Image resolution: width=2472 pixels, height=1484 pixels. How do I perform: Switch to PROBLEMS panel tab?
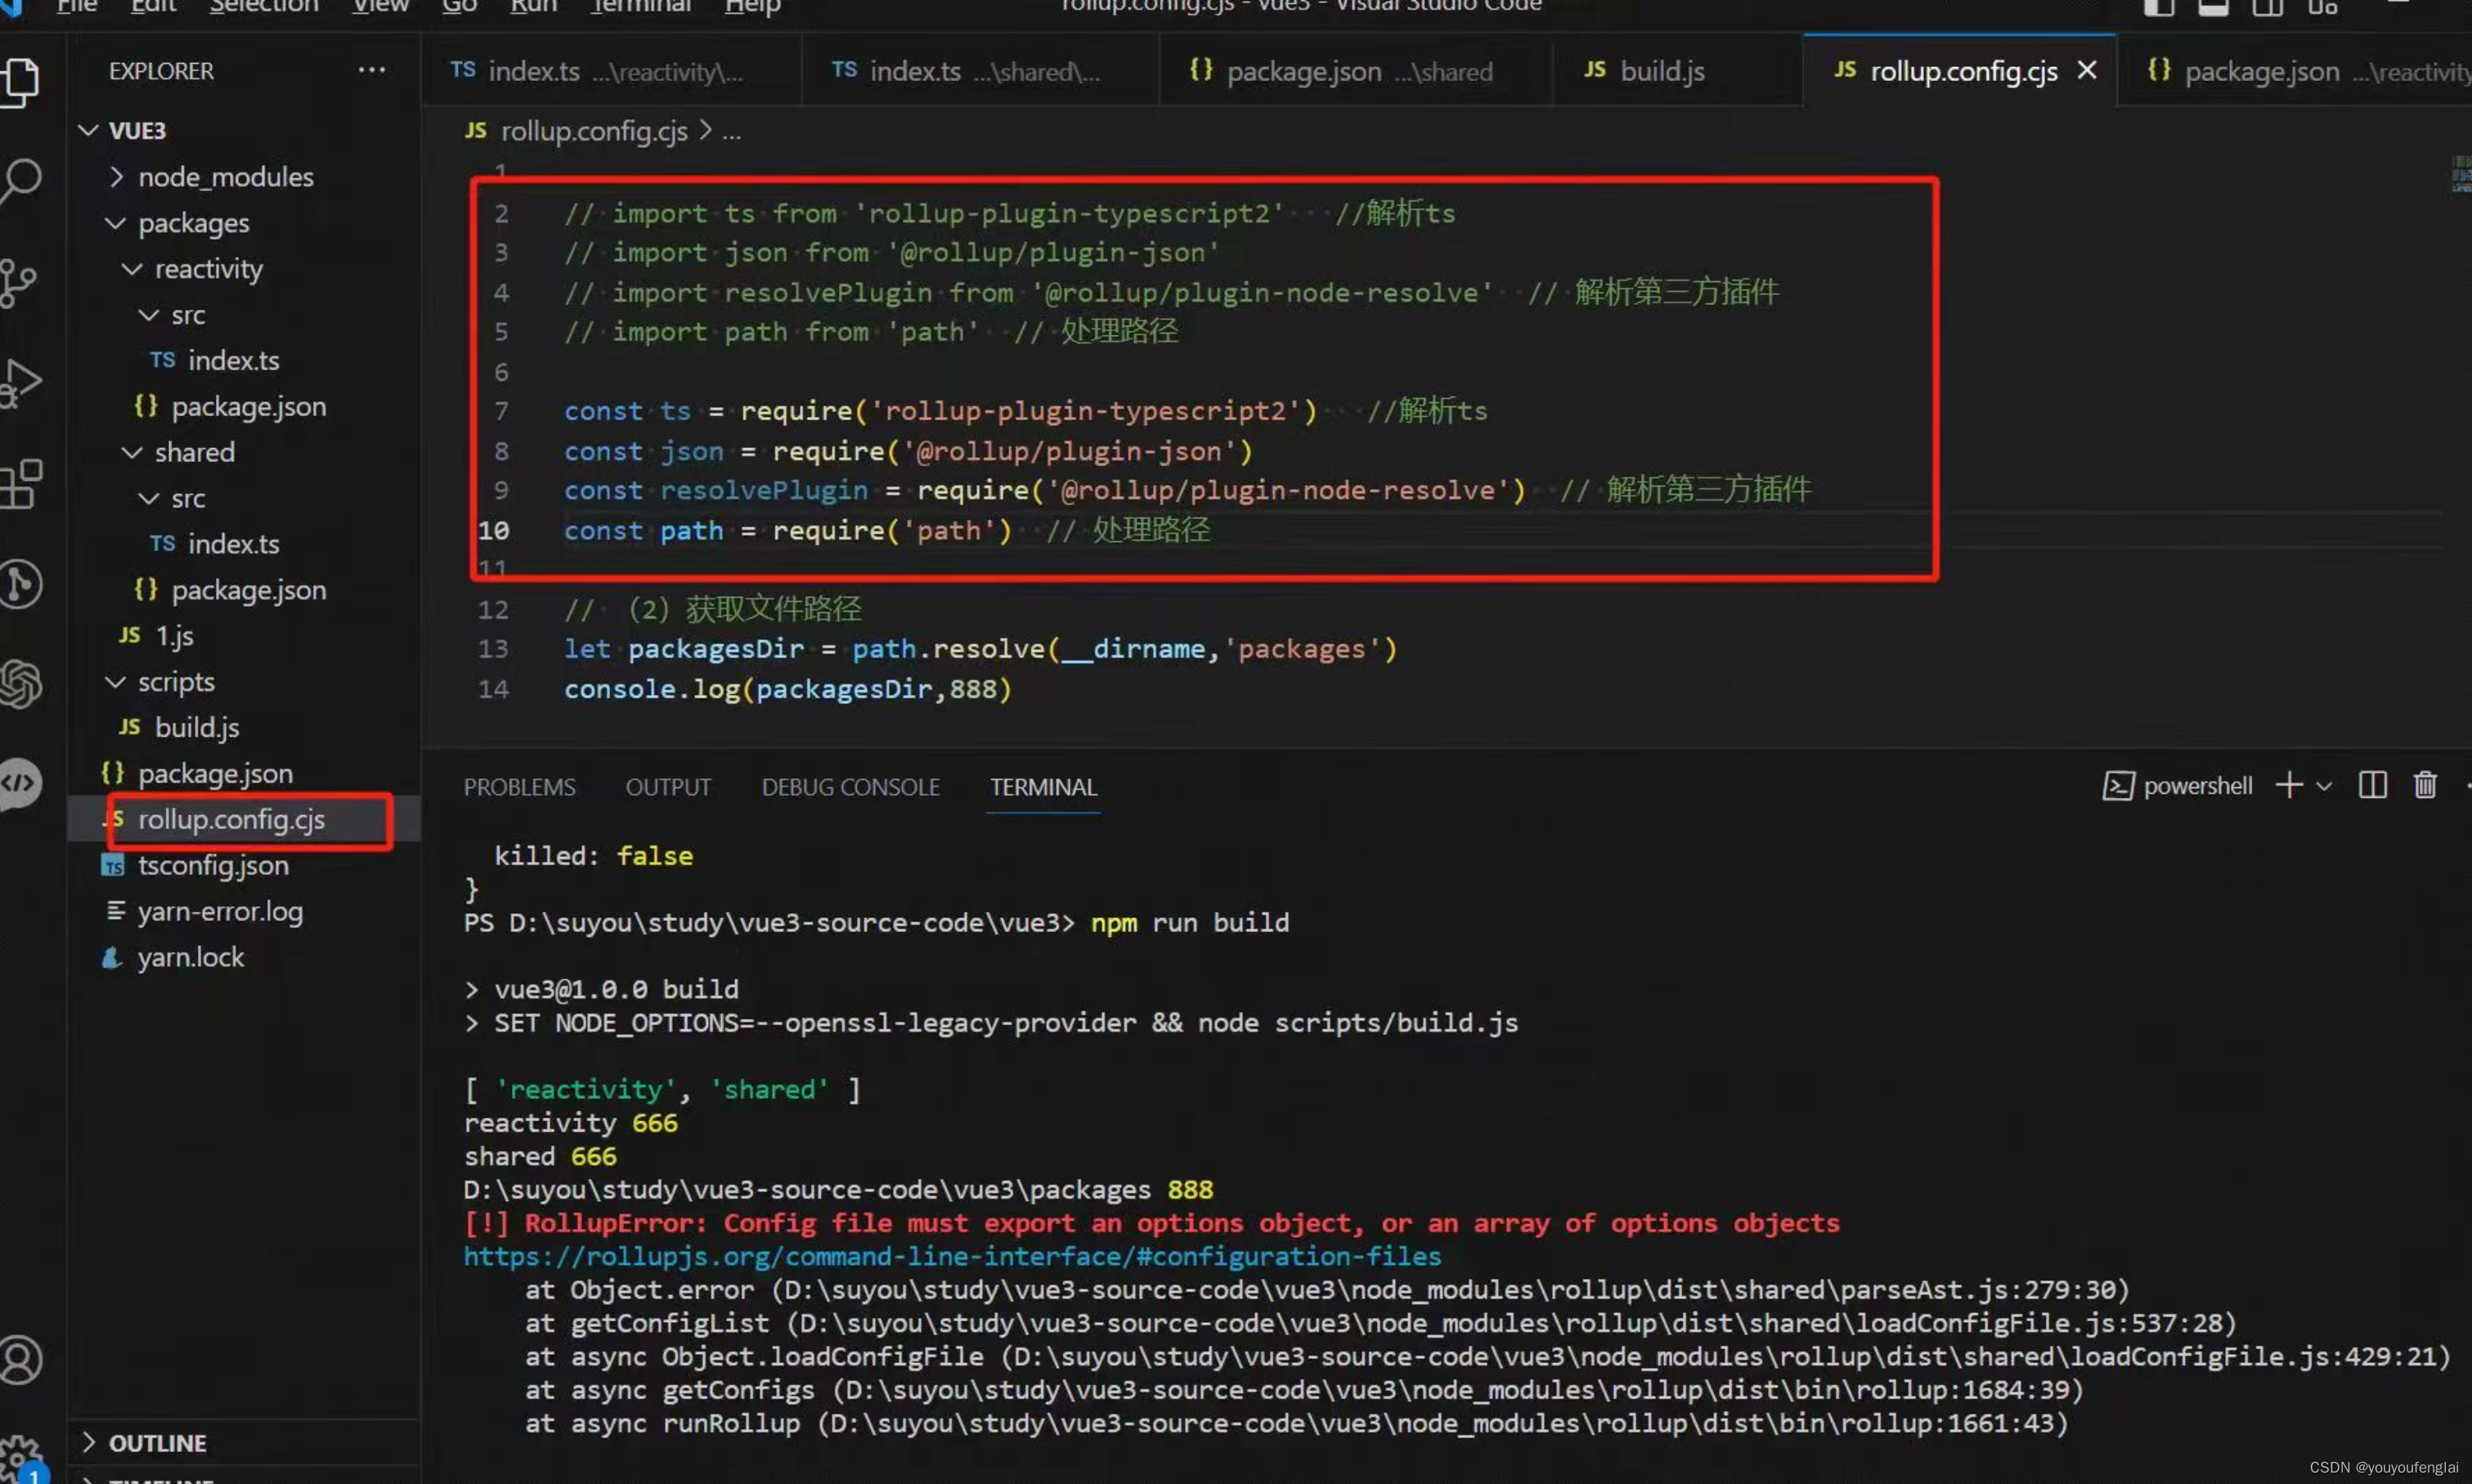tap(519, 787)
